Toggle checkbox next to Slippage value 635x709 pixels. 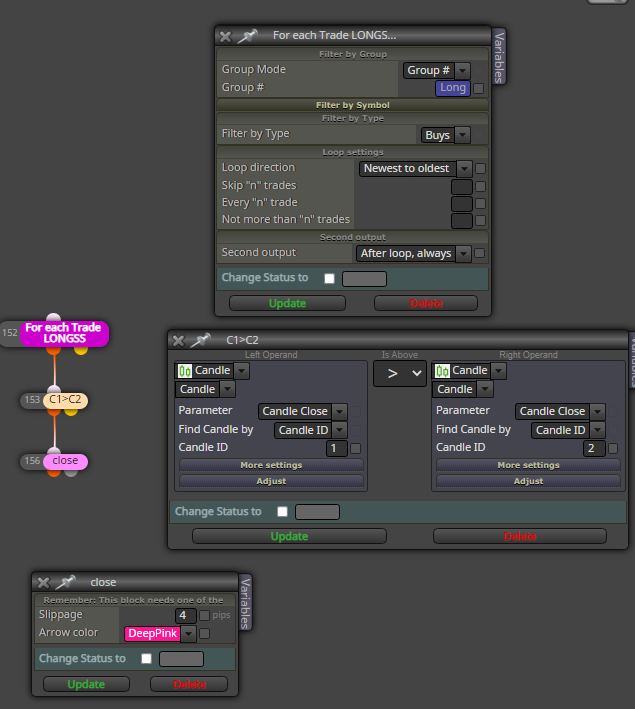pyautogui.click(x=204, y=615)
